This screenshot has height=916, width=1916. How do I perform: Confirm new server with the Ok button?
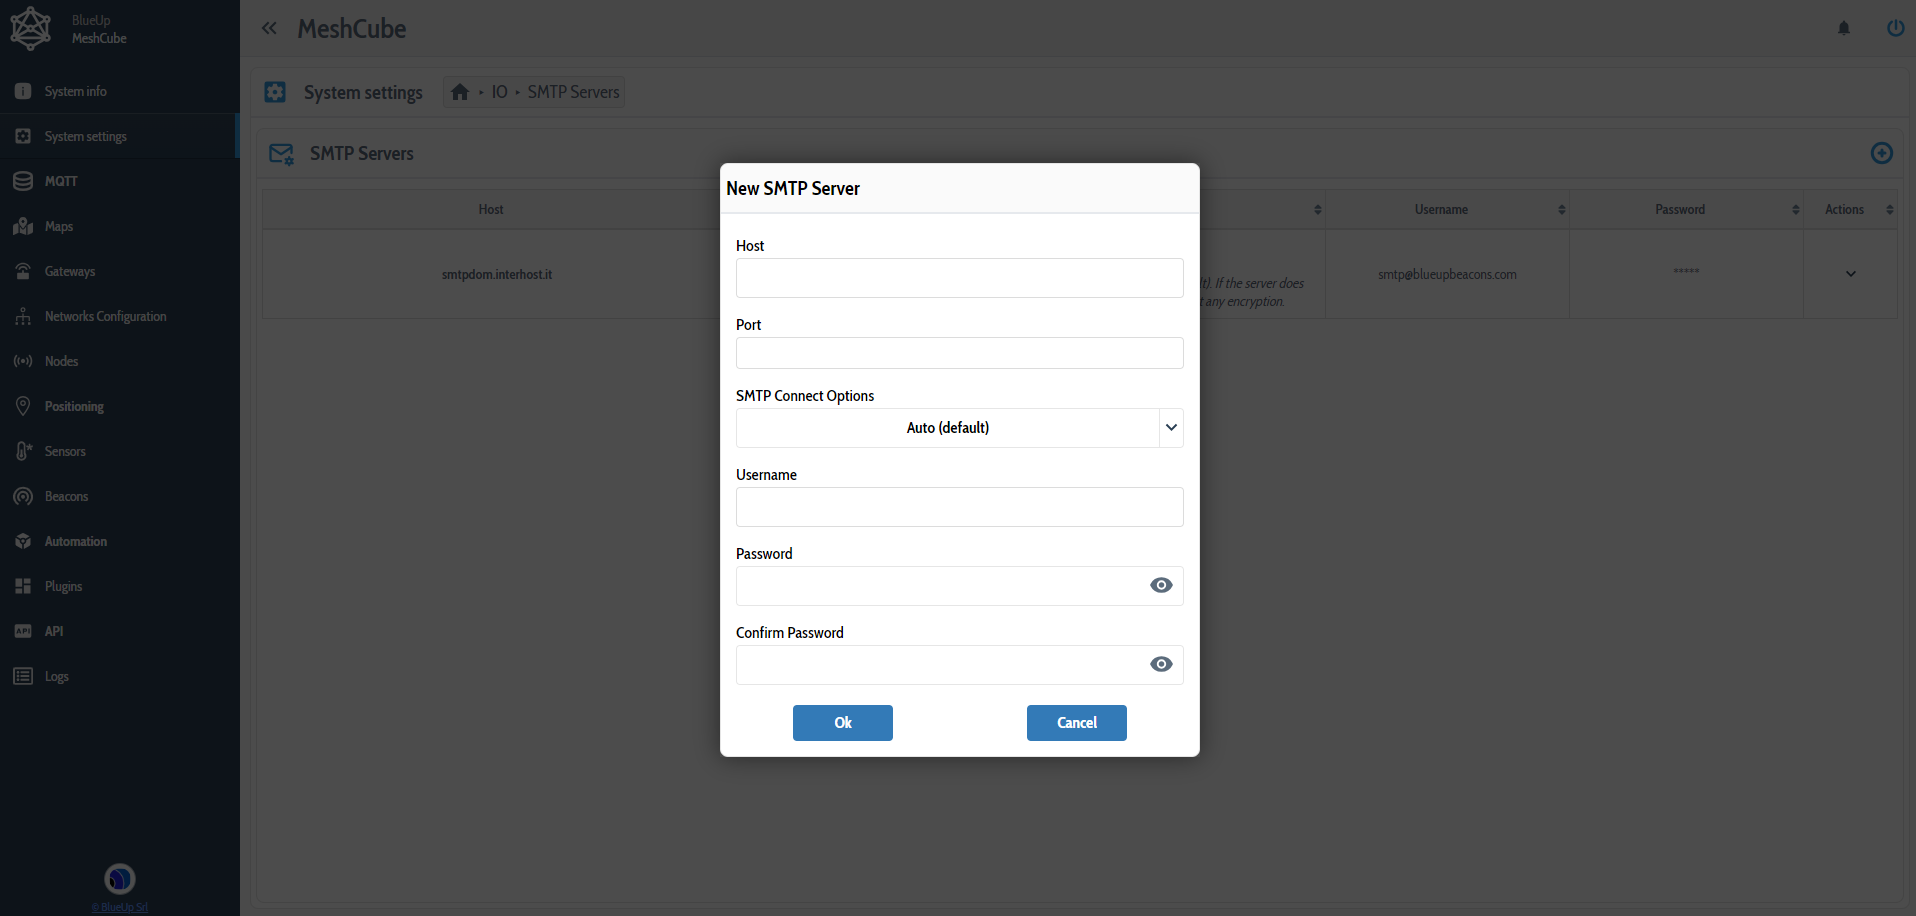point(842,722)
